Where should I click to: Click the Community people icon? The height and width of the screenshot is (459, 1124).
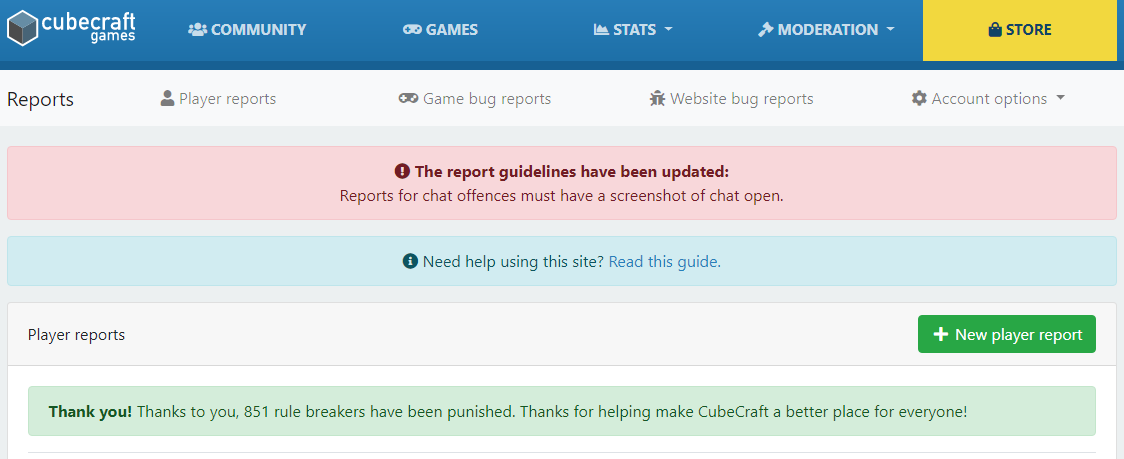197,29
